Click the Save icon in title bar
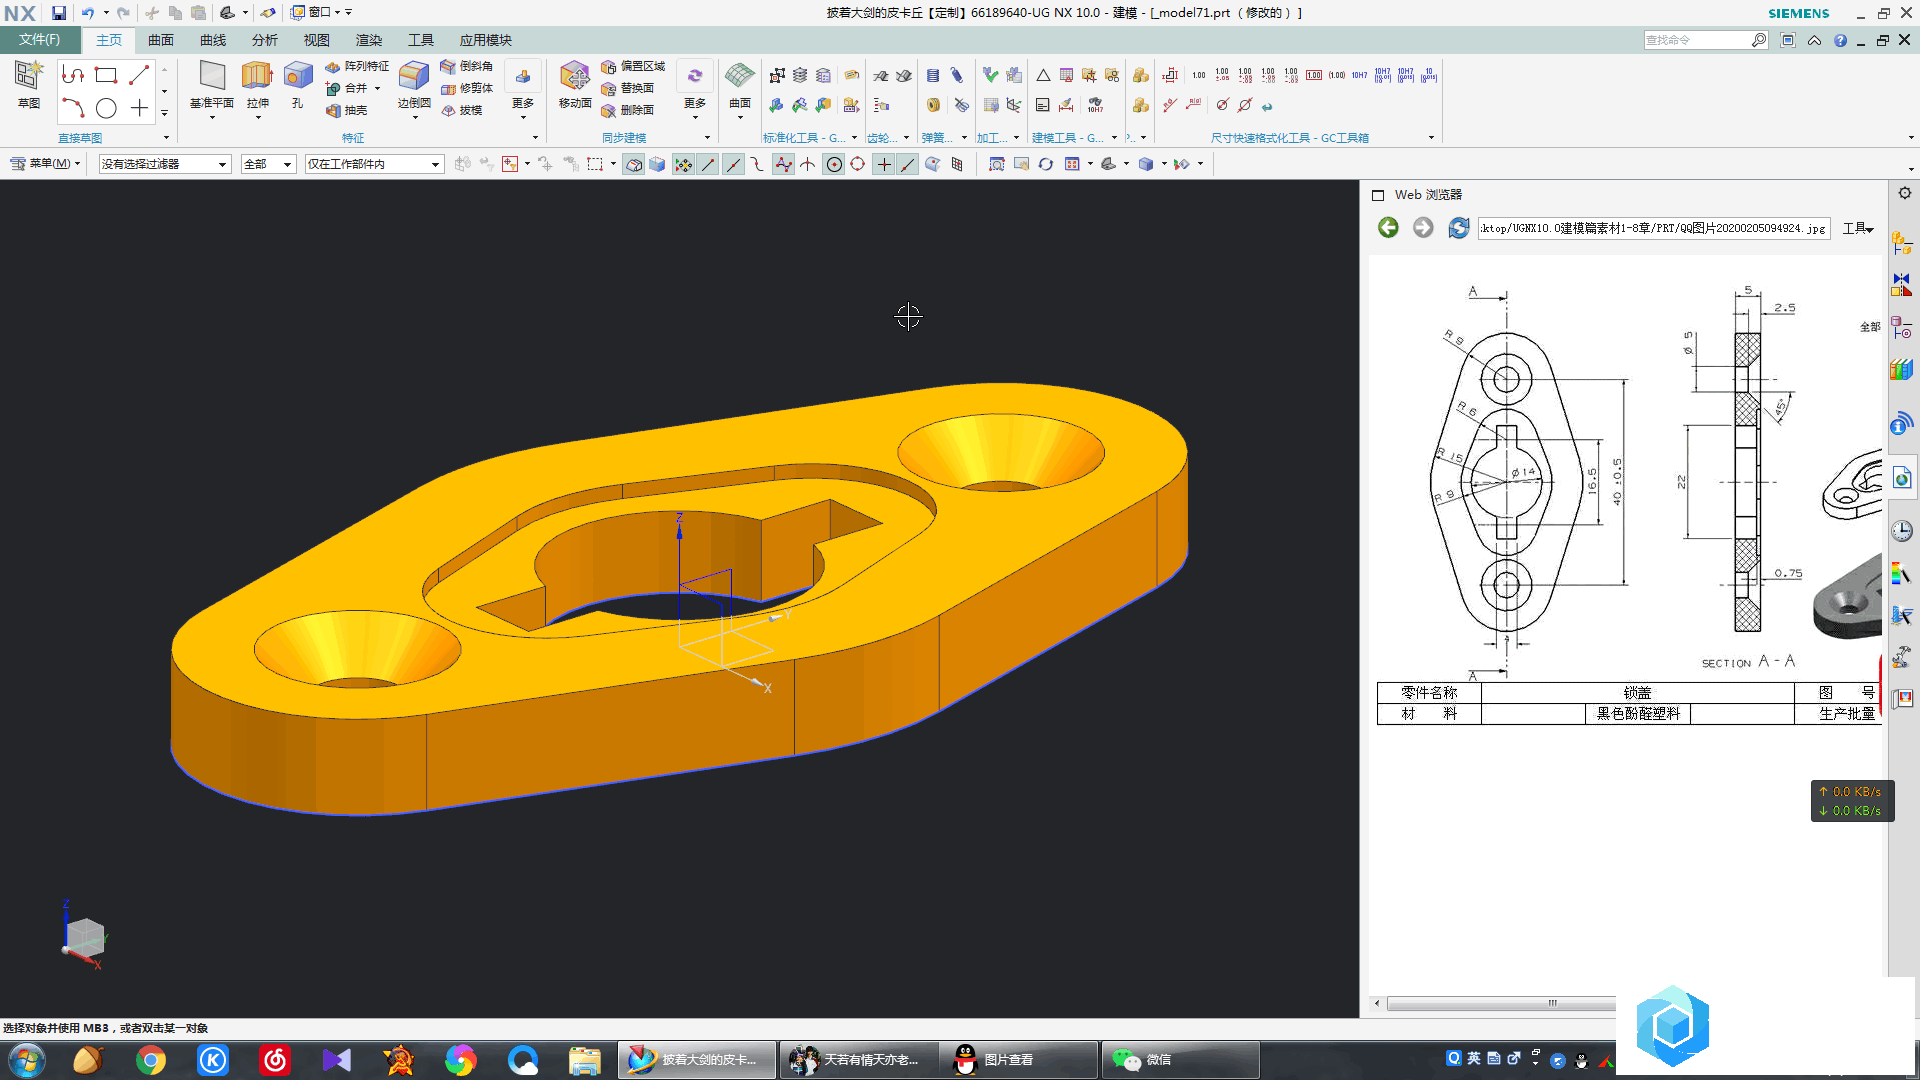The image size is (1920, 1080). click(x=59, y=13)
